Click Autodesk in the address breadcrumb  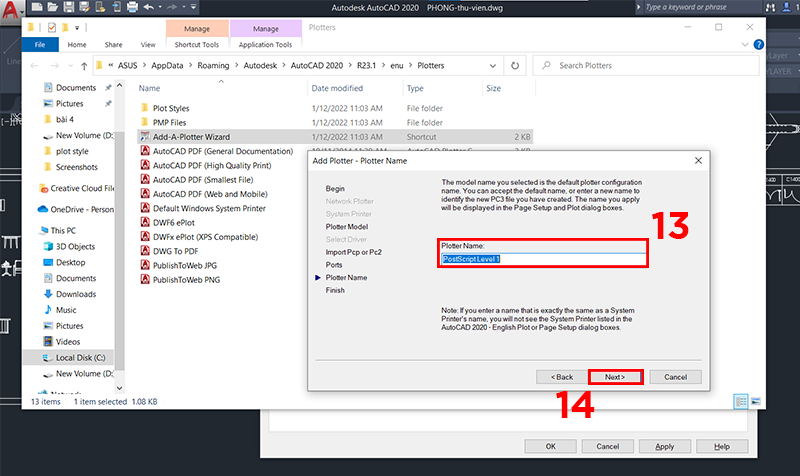[x=260, y=66]
